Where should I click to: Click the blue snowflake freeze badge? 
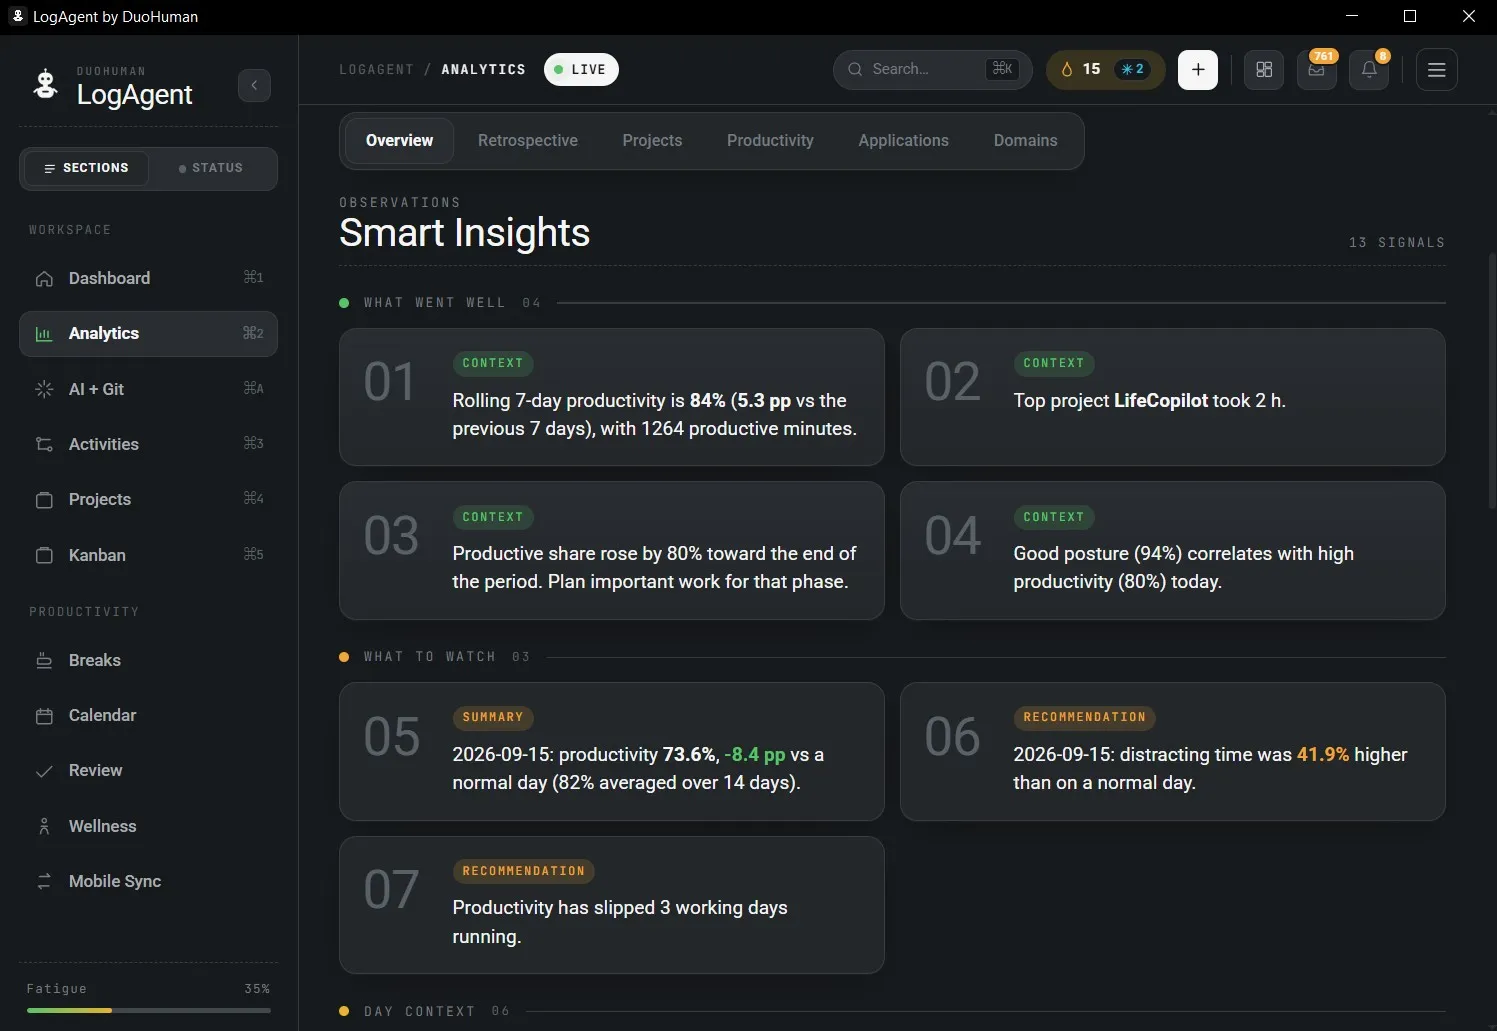tap(1133, 70)
